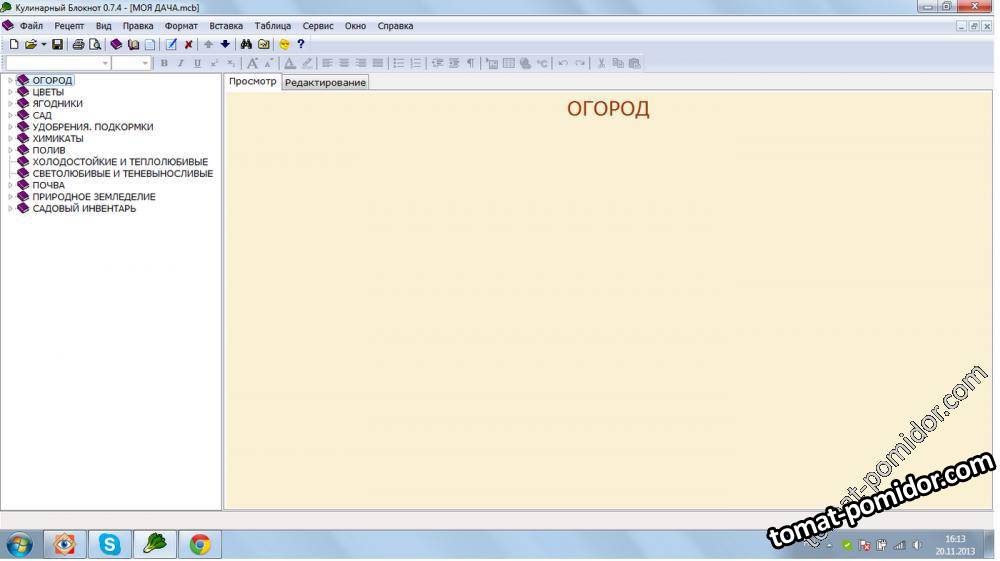Click the edit pencil-on-page icon
Image resolution: width=1000 pixels, height=561 pixels.
tap(171, 45)
